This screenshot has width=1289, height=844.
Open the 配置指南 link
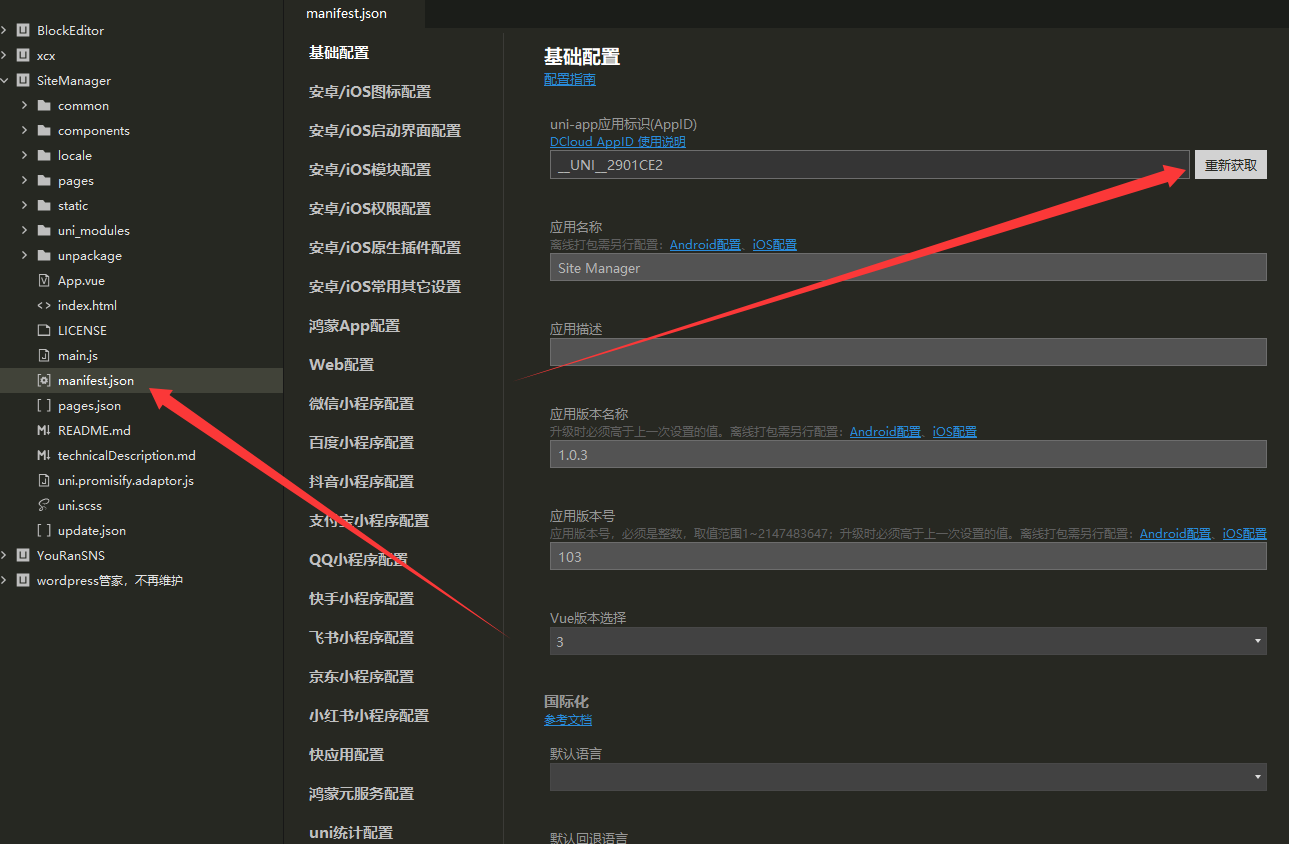click(569, 80)
